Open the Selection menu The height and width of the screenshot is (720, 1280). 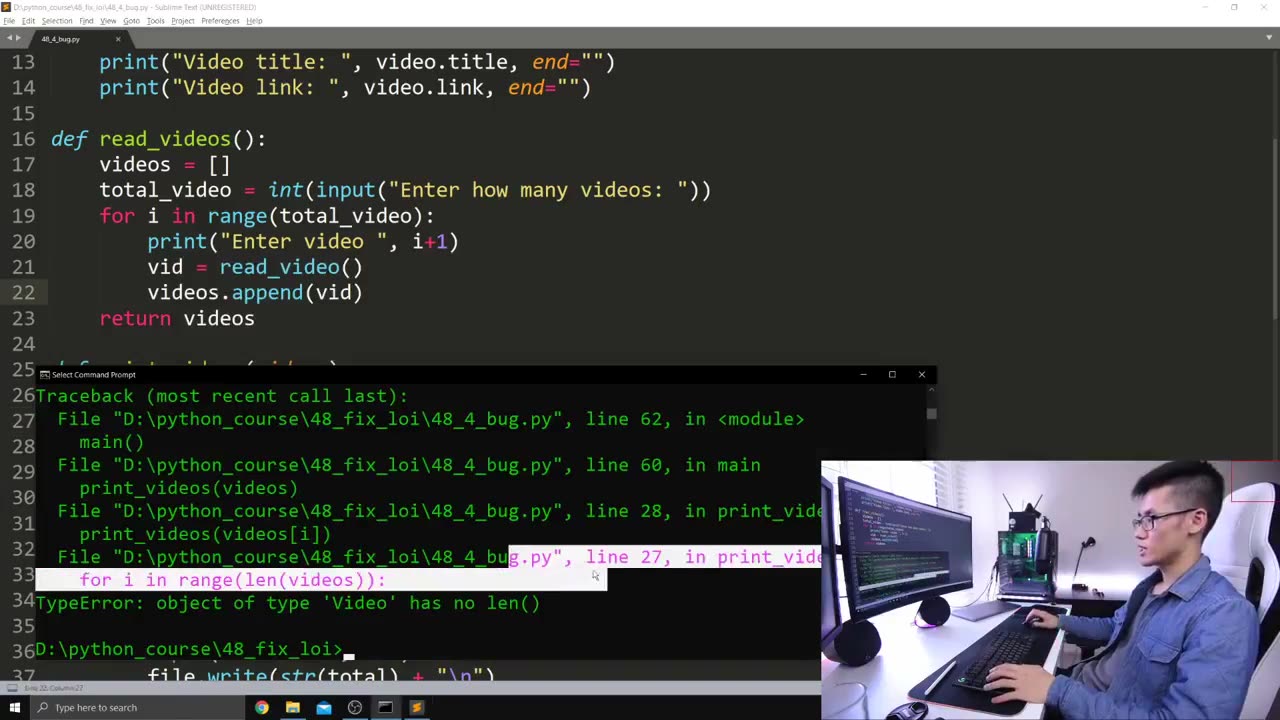pos(56,20)
